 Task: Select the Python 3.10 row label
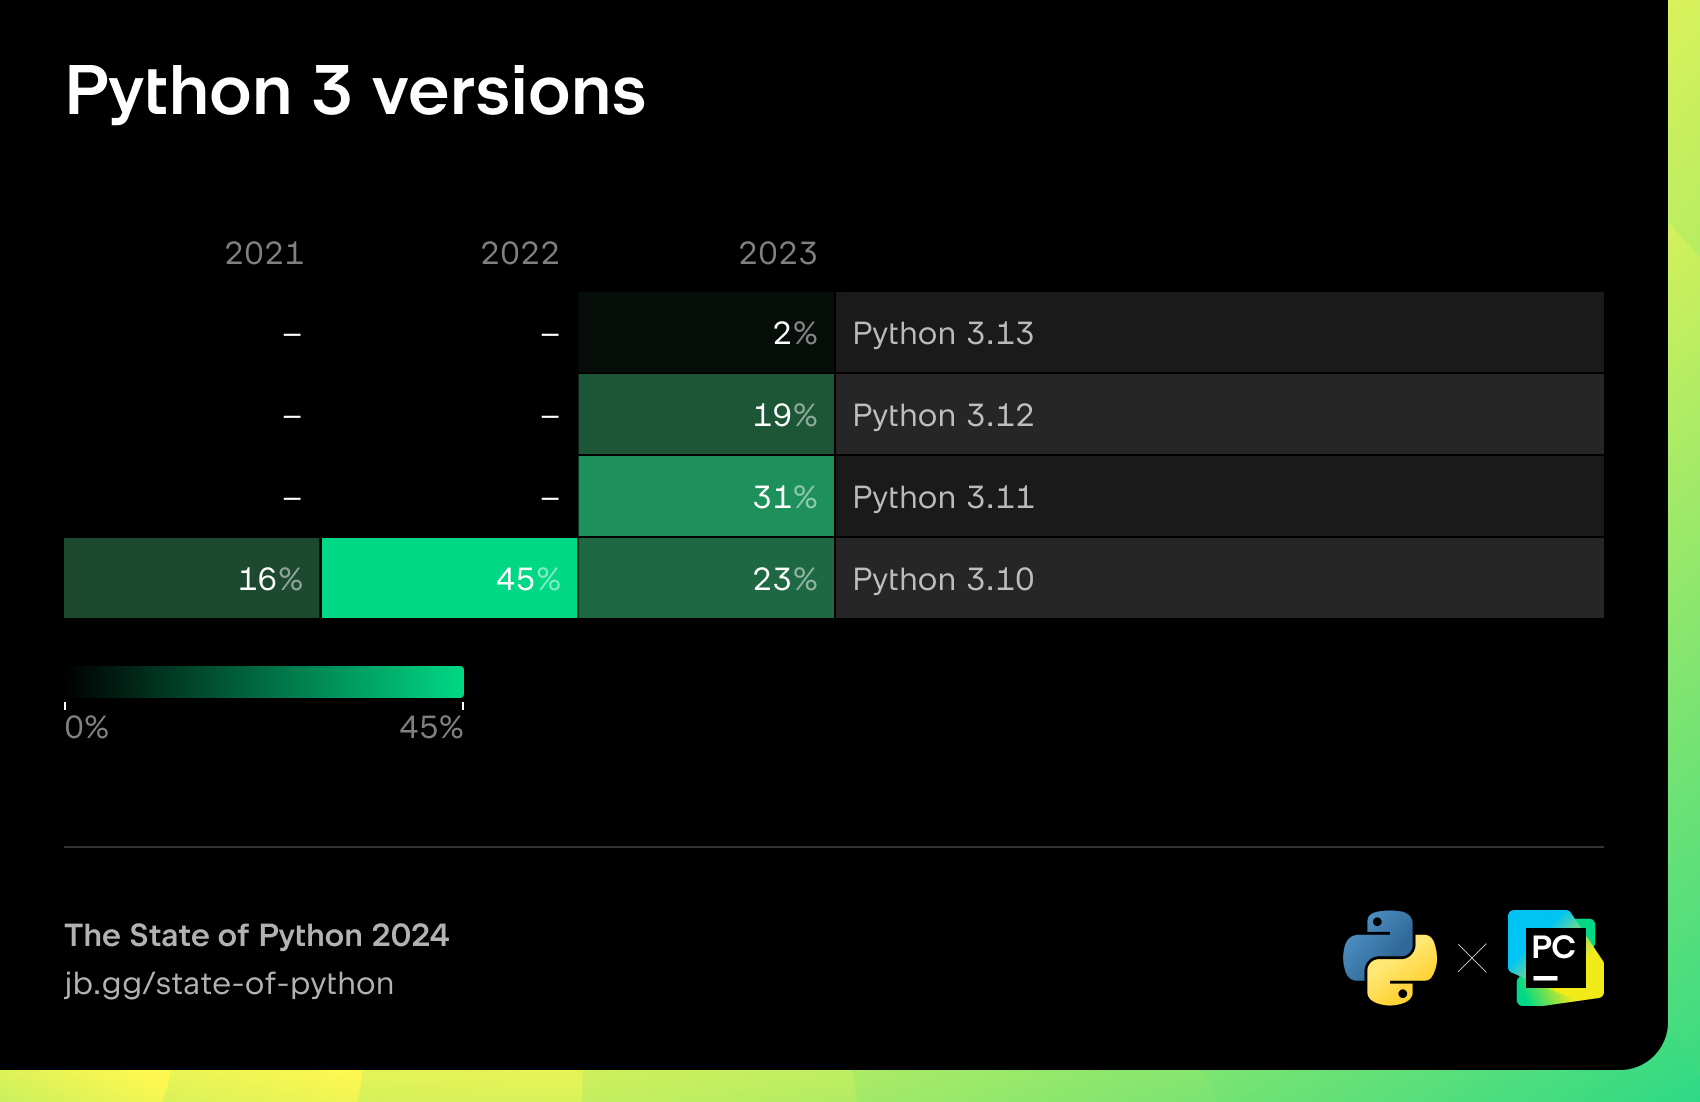click(1220, 579)
